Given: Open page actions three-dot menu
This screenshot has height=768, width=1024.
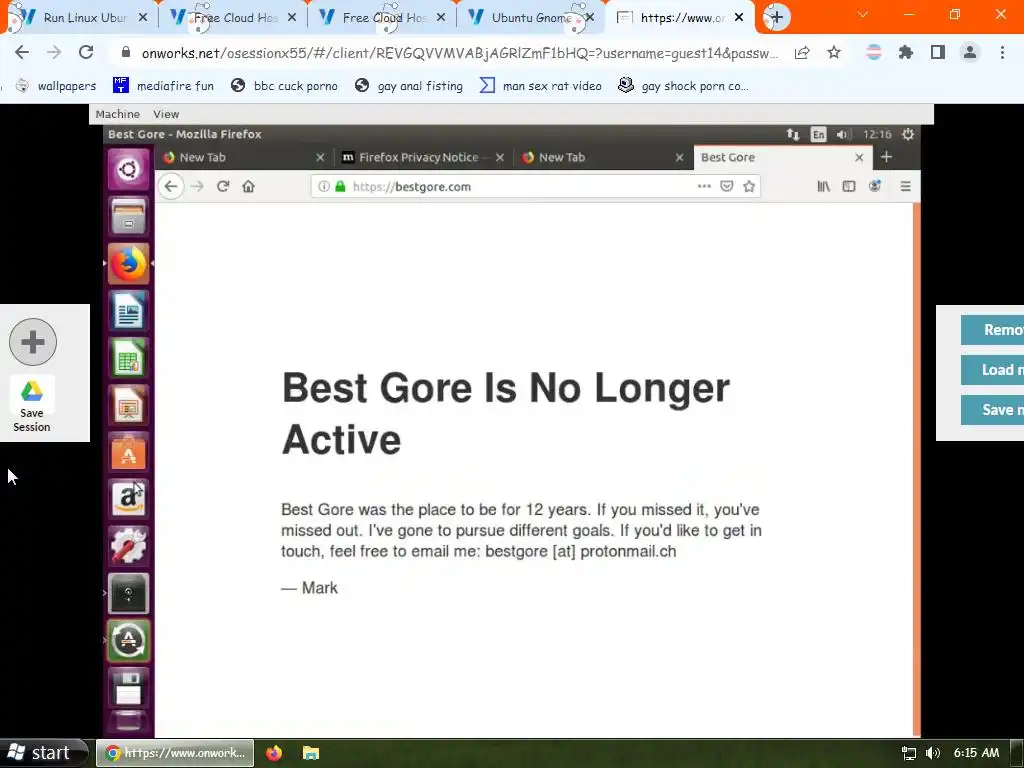Looking at the screenshot, I should click(x=703, y=186).
